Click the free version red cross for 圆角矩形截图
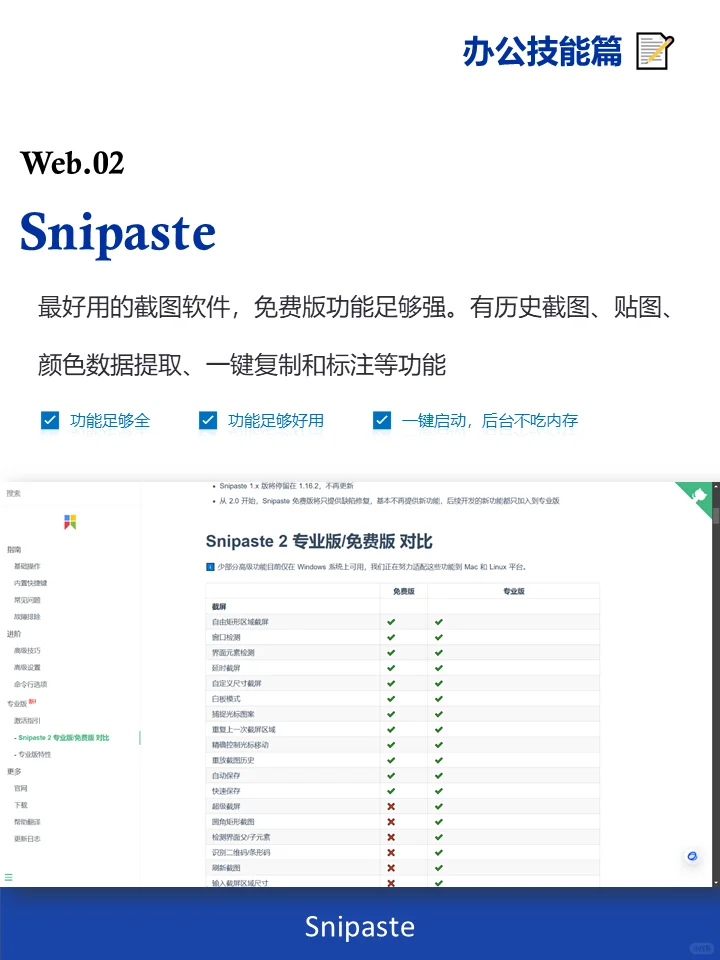720x960 pixels. [x=391, y=822]
